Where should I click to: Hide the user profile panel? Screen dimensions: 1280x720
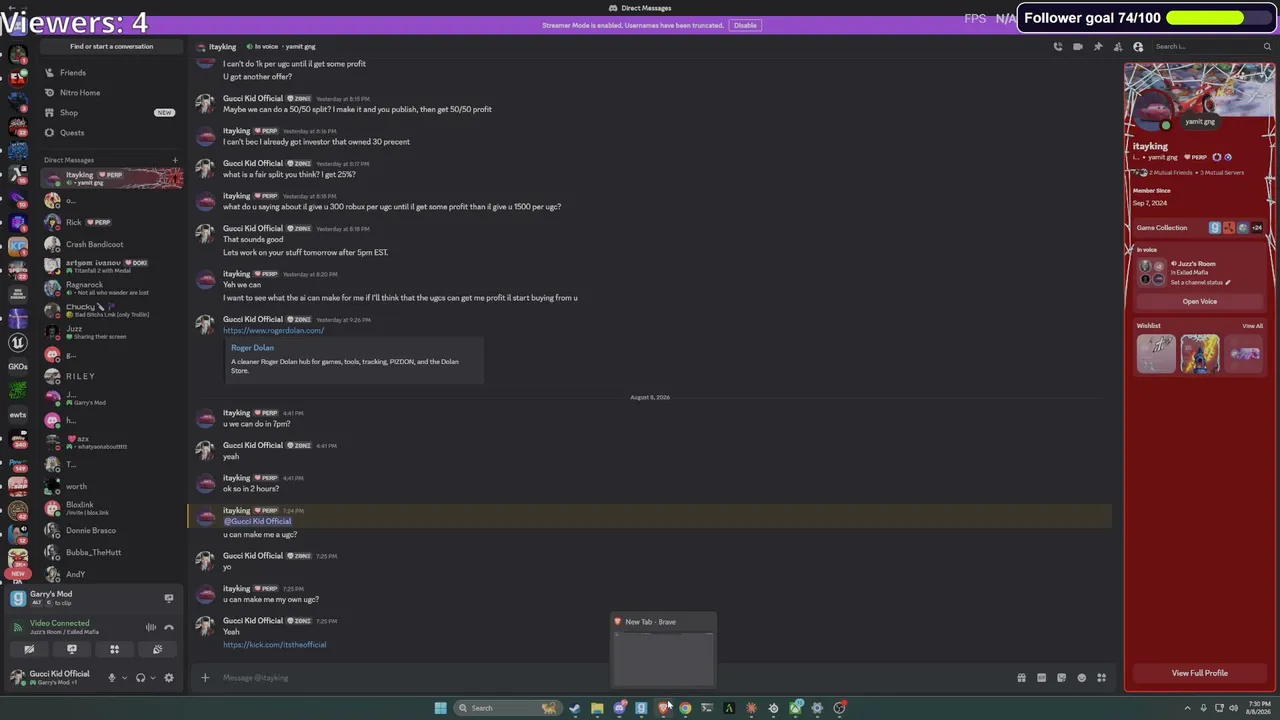click(x=1138, y=46)
